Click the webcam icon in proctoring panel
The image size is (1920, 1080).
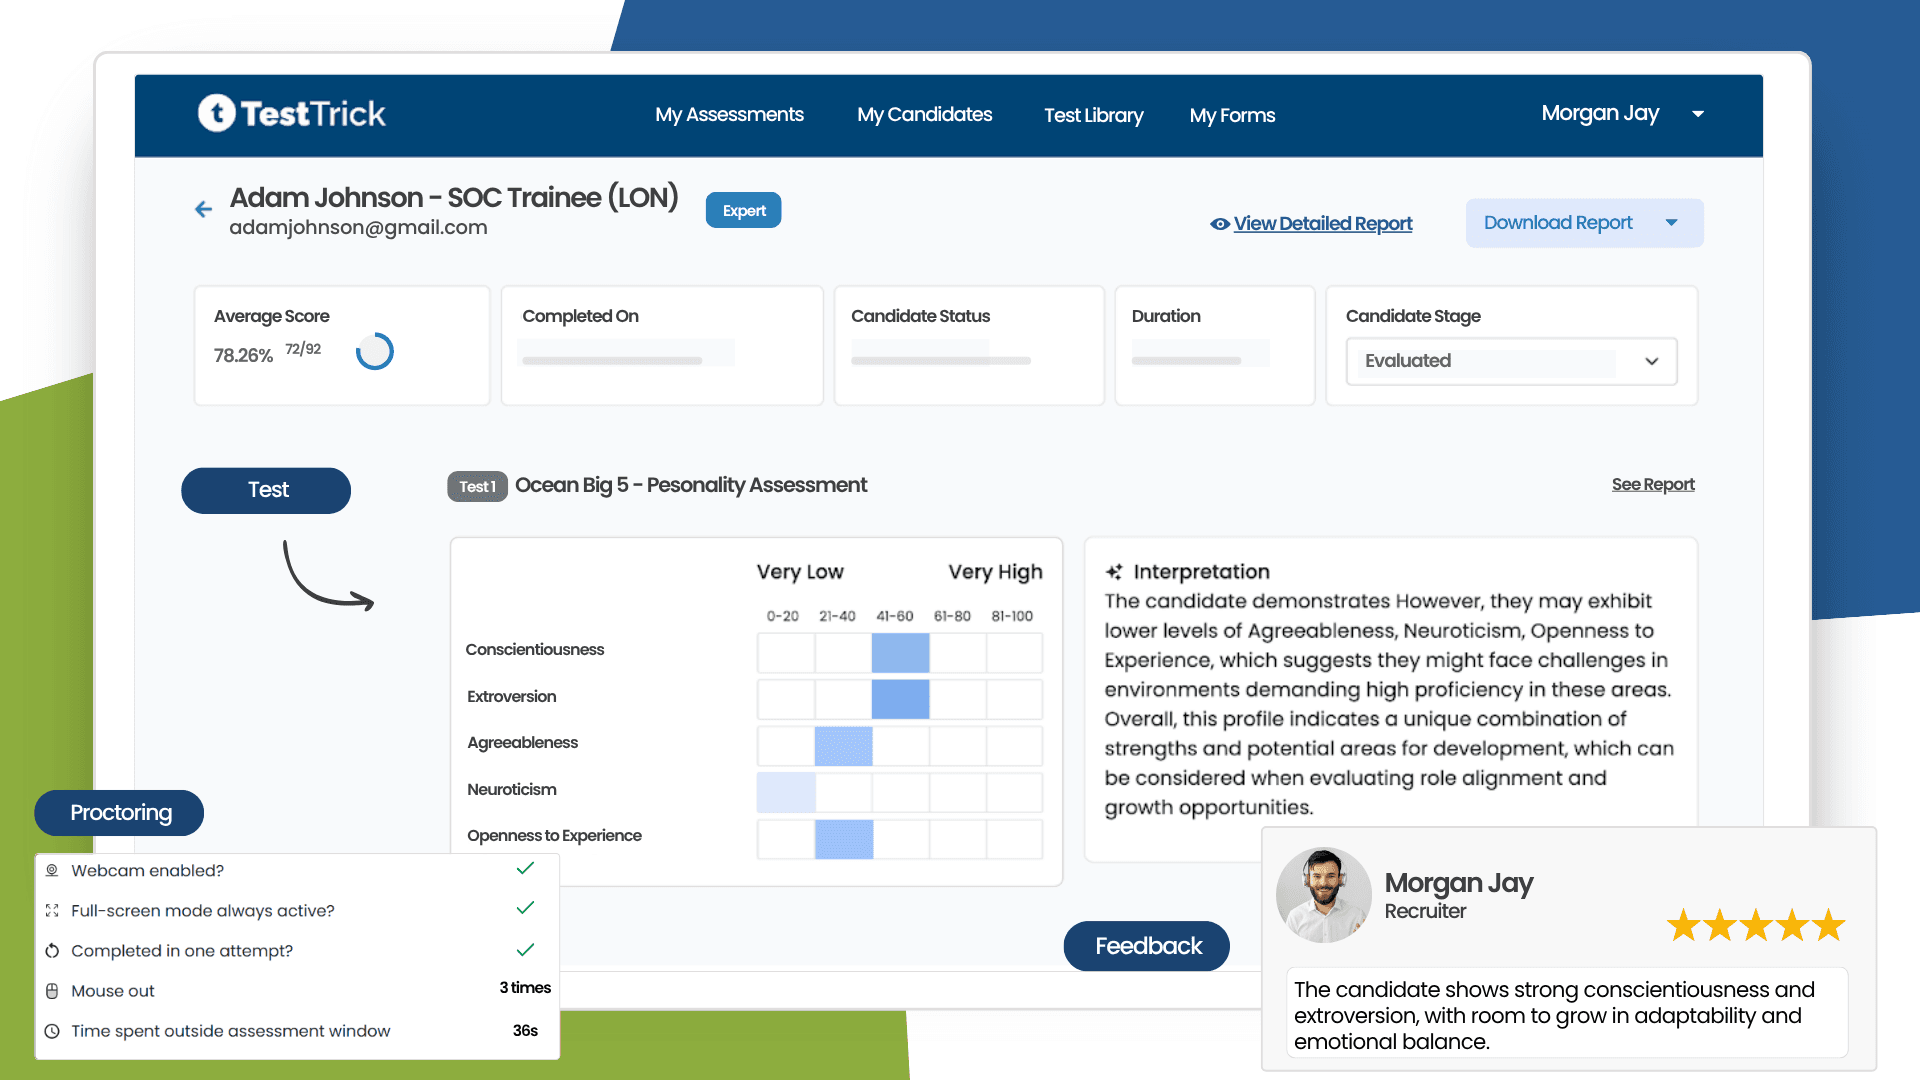pos(51,870)
